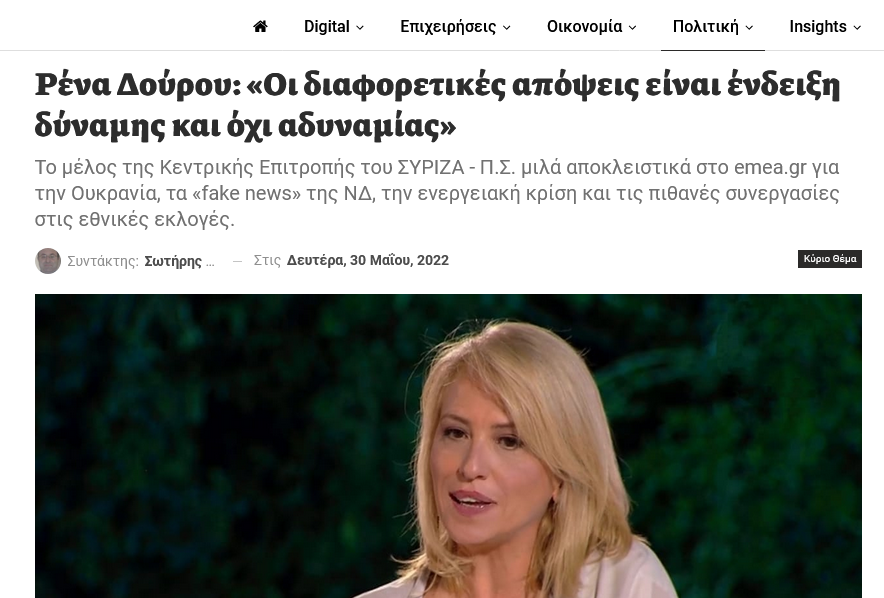Open the Insights menu item
The height and width of the screenshot is (598, 884).
pos(818,26)
